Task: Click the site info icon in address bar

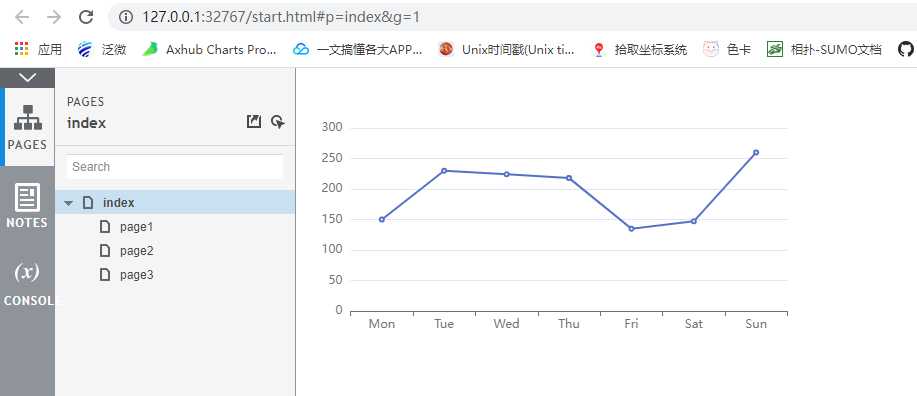Action: point(125,18)
